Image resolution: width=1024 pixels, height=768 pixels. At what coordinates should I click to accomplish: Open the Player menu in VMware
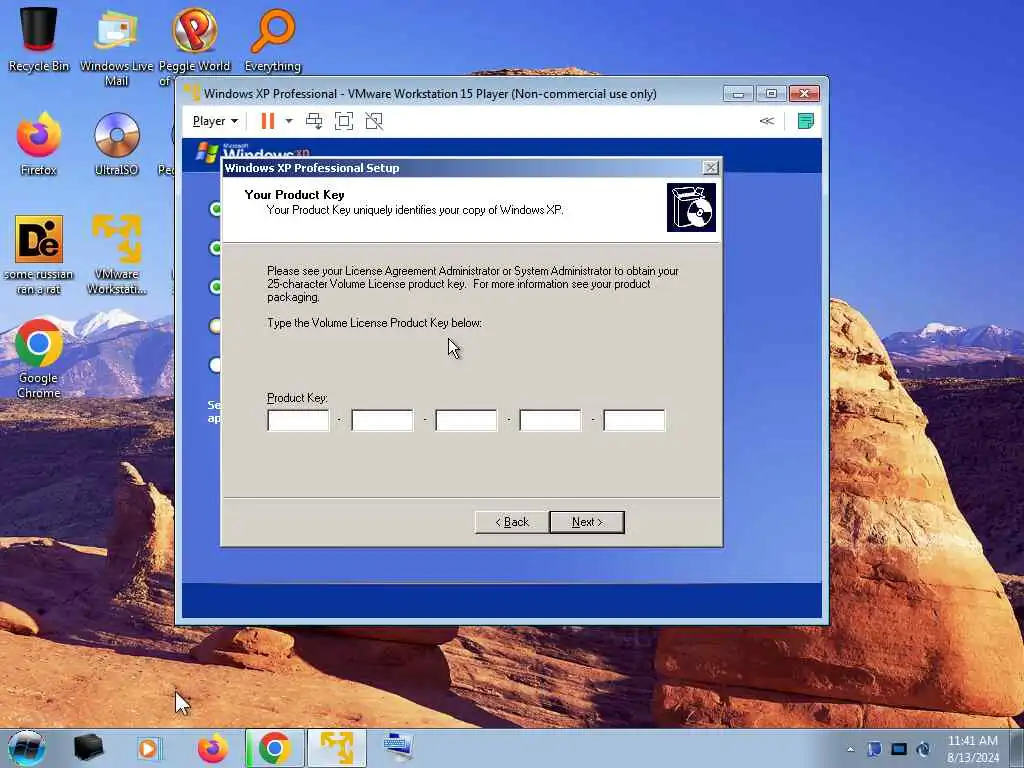tap(215, 121)
